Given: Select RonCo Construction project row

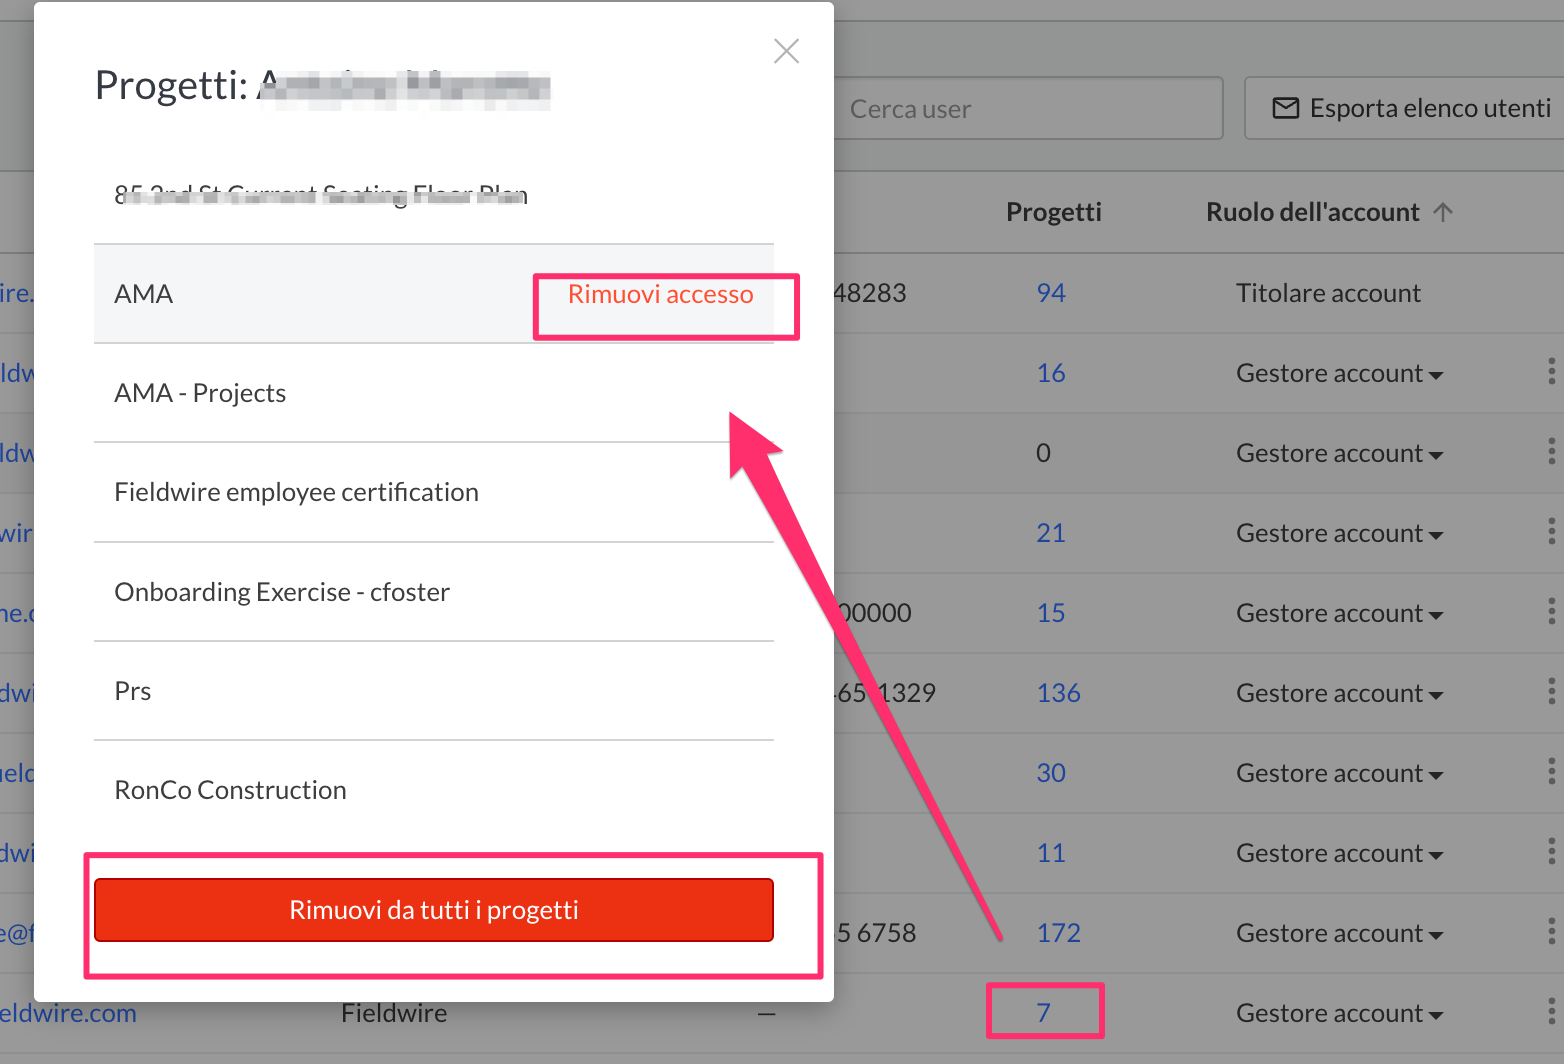Looking at the screenshot, I should click(230, 790).
